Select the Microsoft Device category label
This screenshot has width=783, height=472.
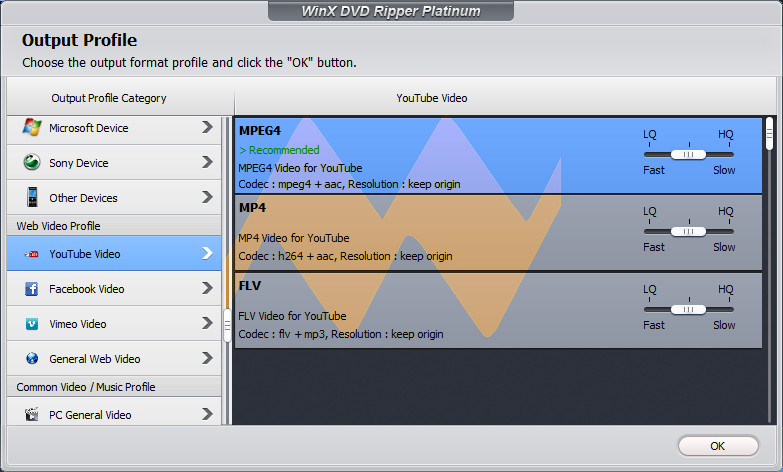click(x=88, y=128)
